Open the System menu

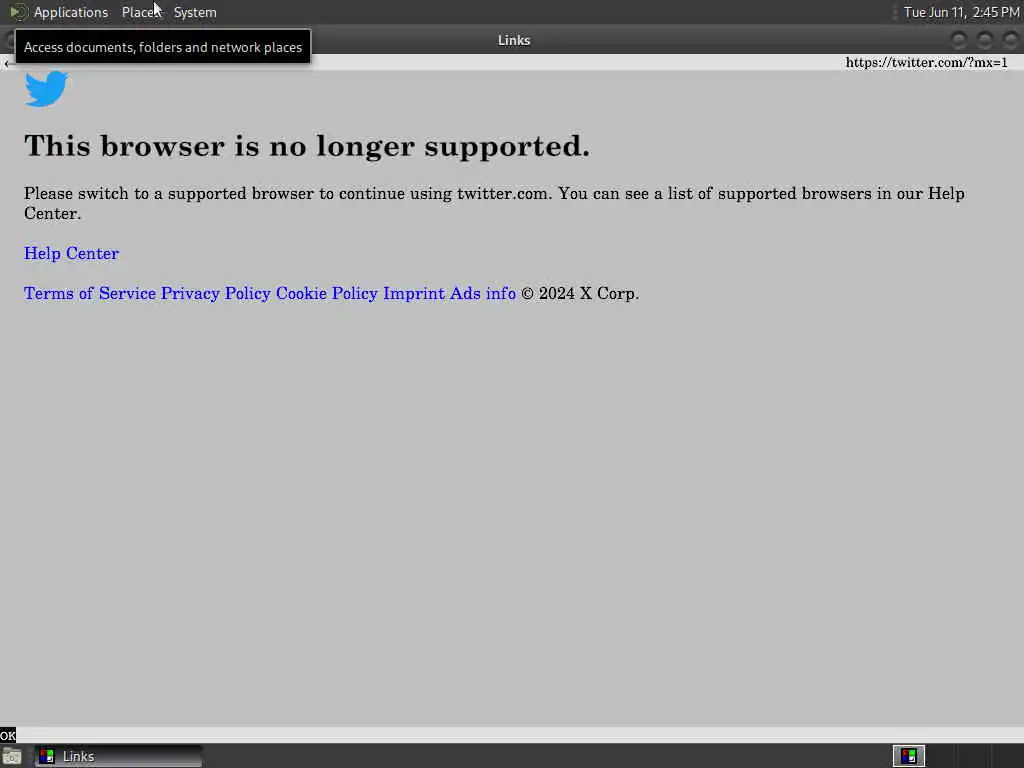(x=195, y=12)
